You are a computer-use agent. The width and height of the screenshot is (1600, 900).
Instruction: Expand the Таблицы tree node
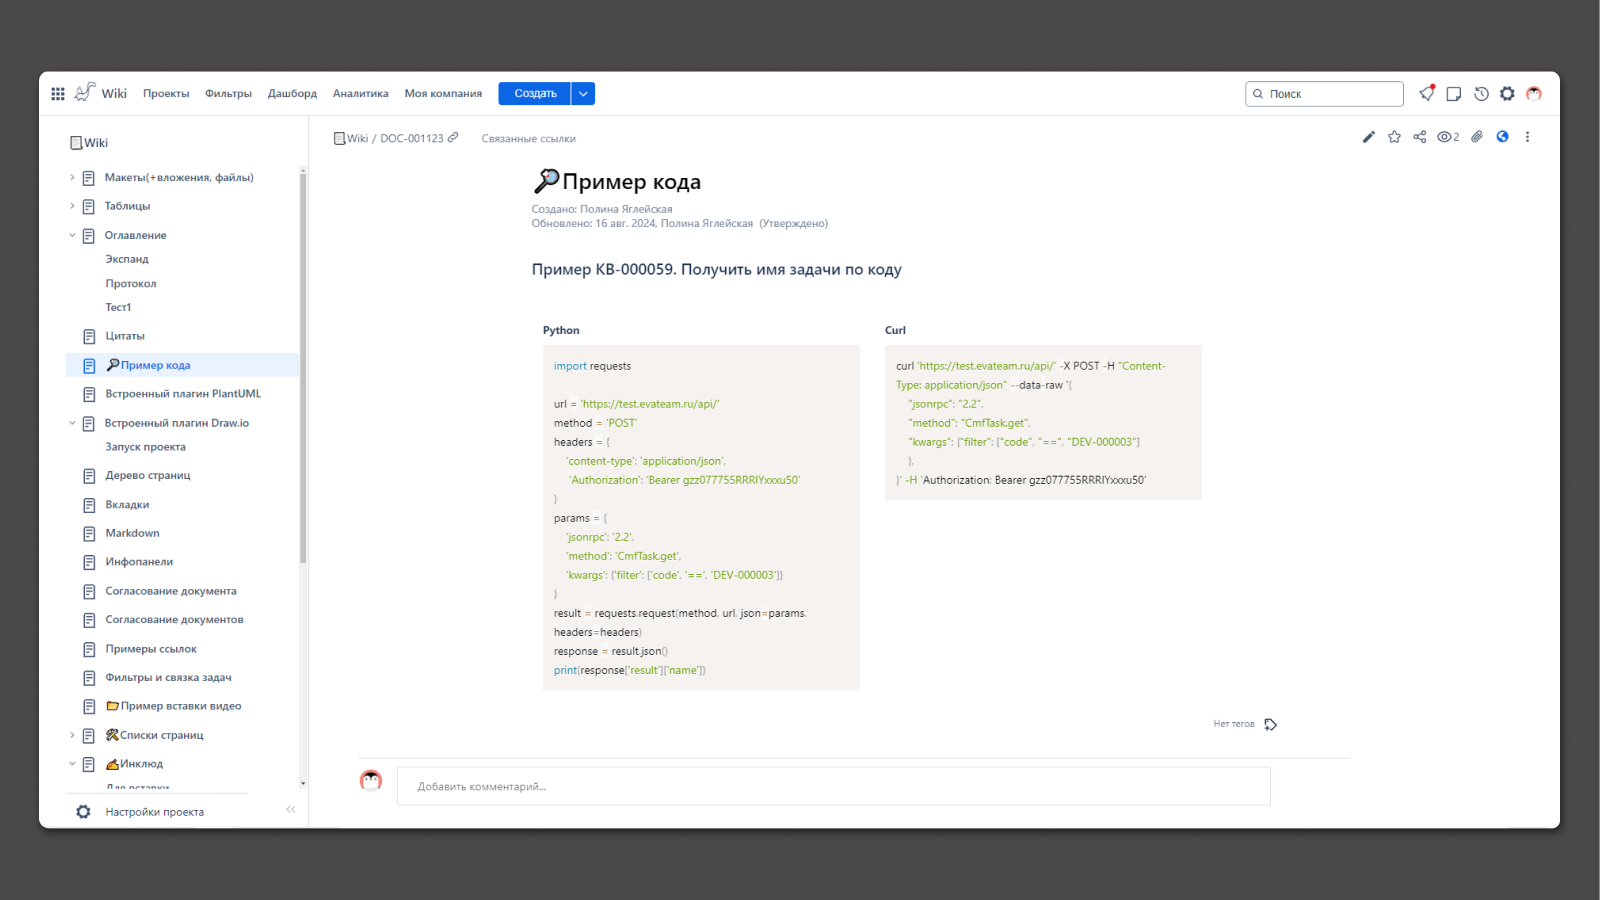(x=72, y=206)
